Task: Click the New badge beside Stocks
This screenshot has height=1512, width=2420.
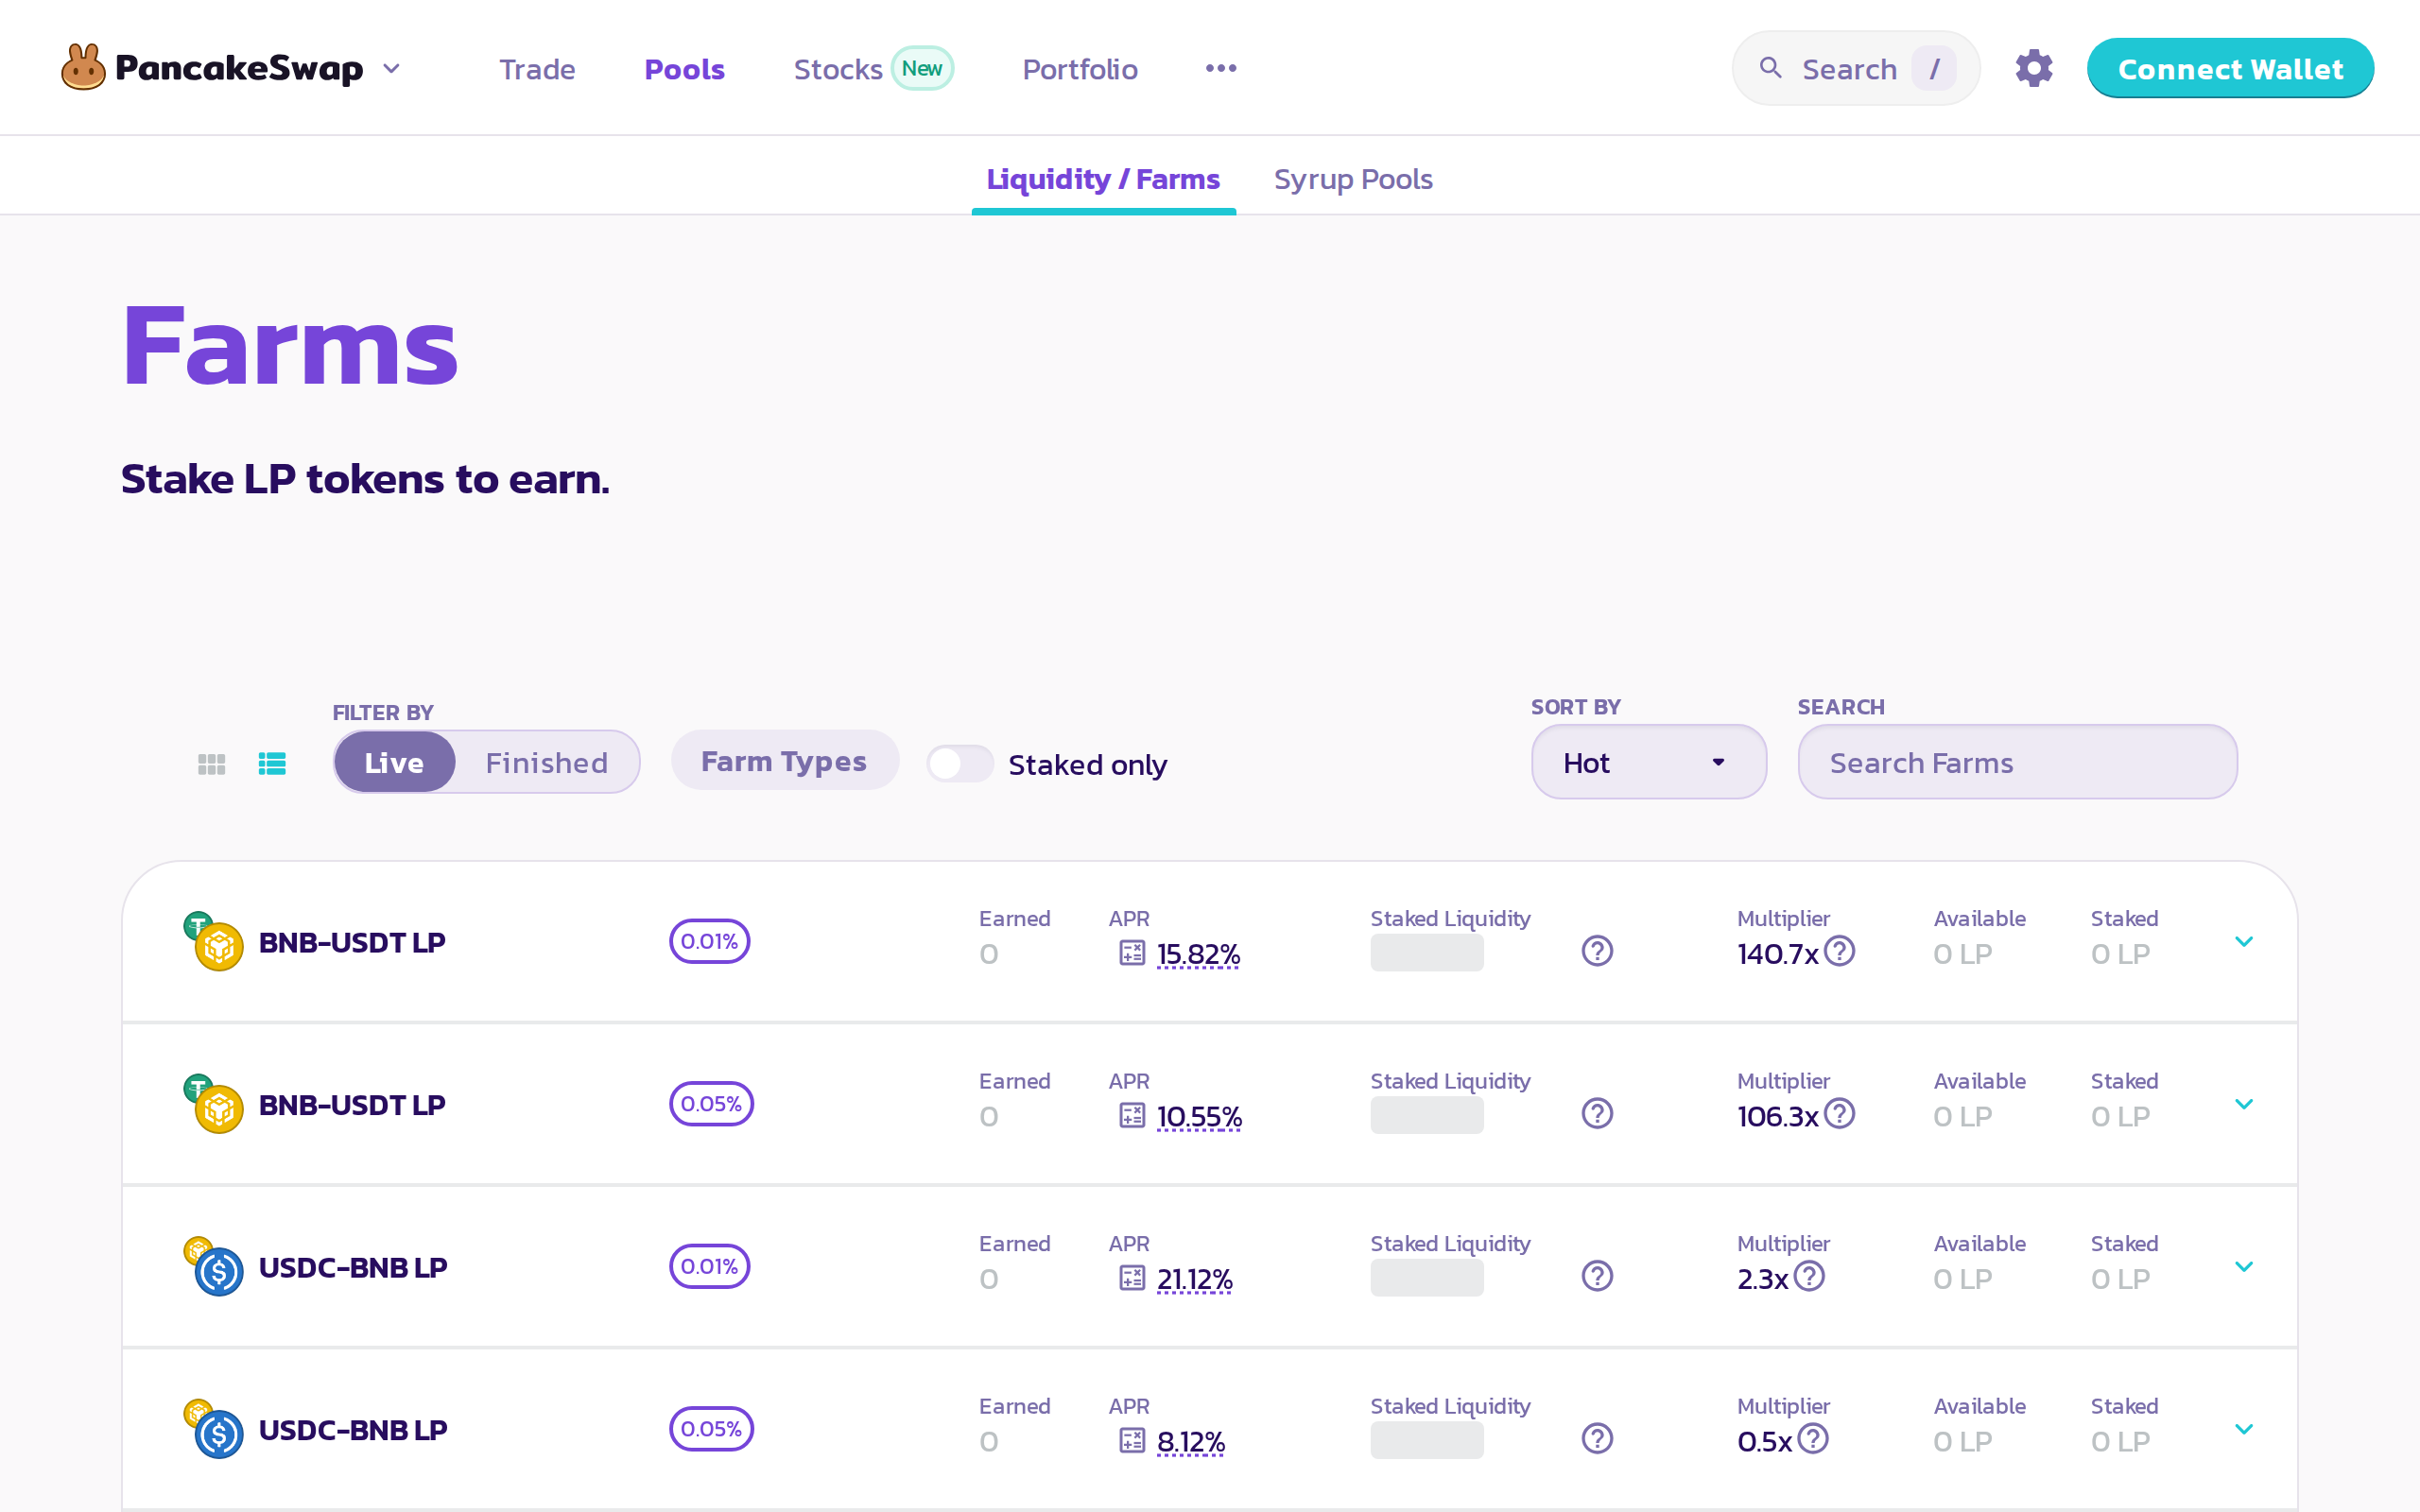Action: (921, 68)
